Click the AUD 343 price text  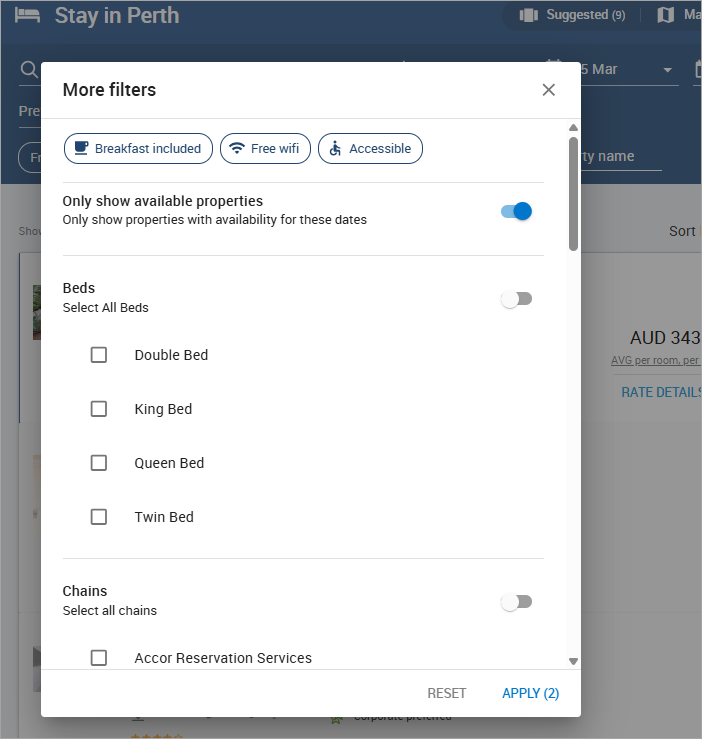click(666, 338)
